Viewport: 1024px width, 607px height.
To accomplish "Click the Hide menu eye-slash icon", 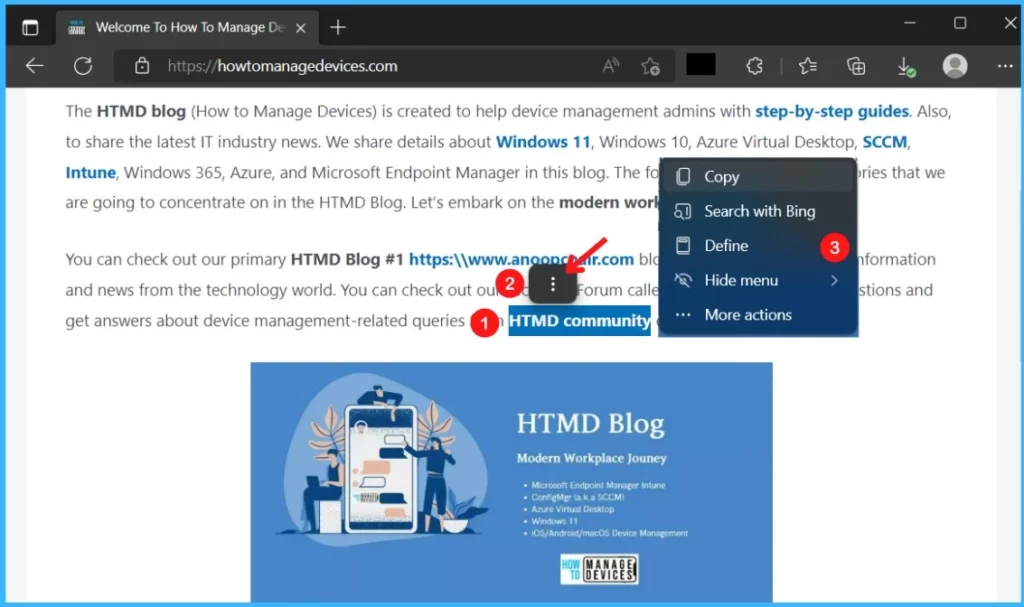I will tap(683, 280).
